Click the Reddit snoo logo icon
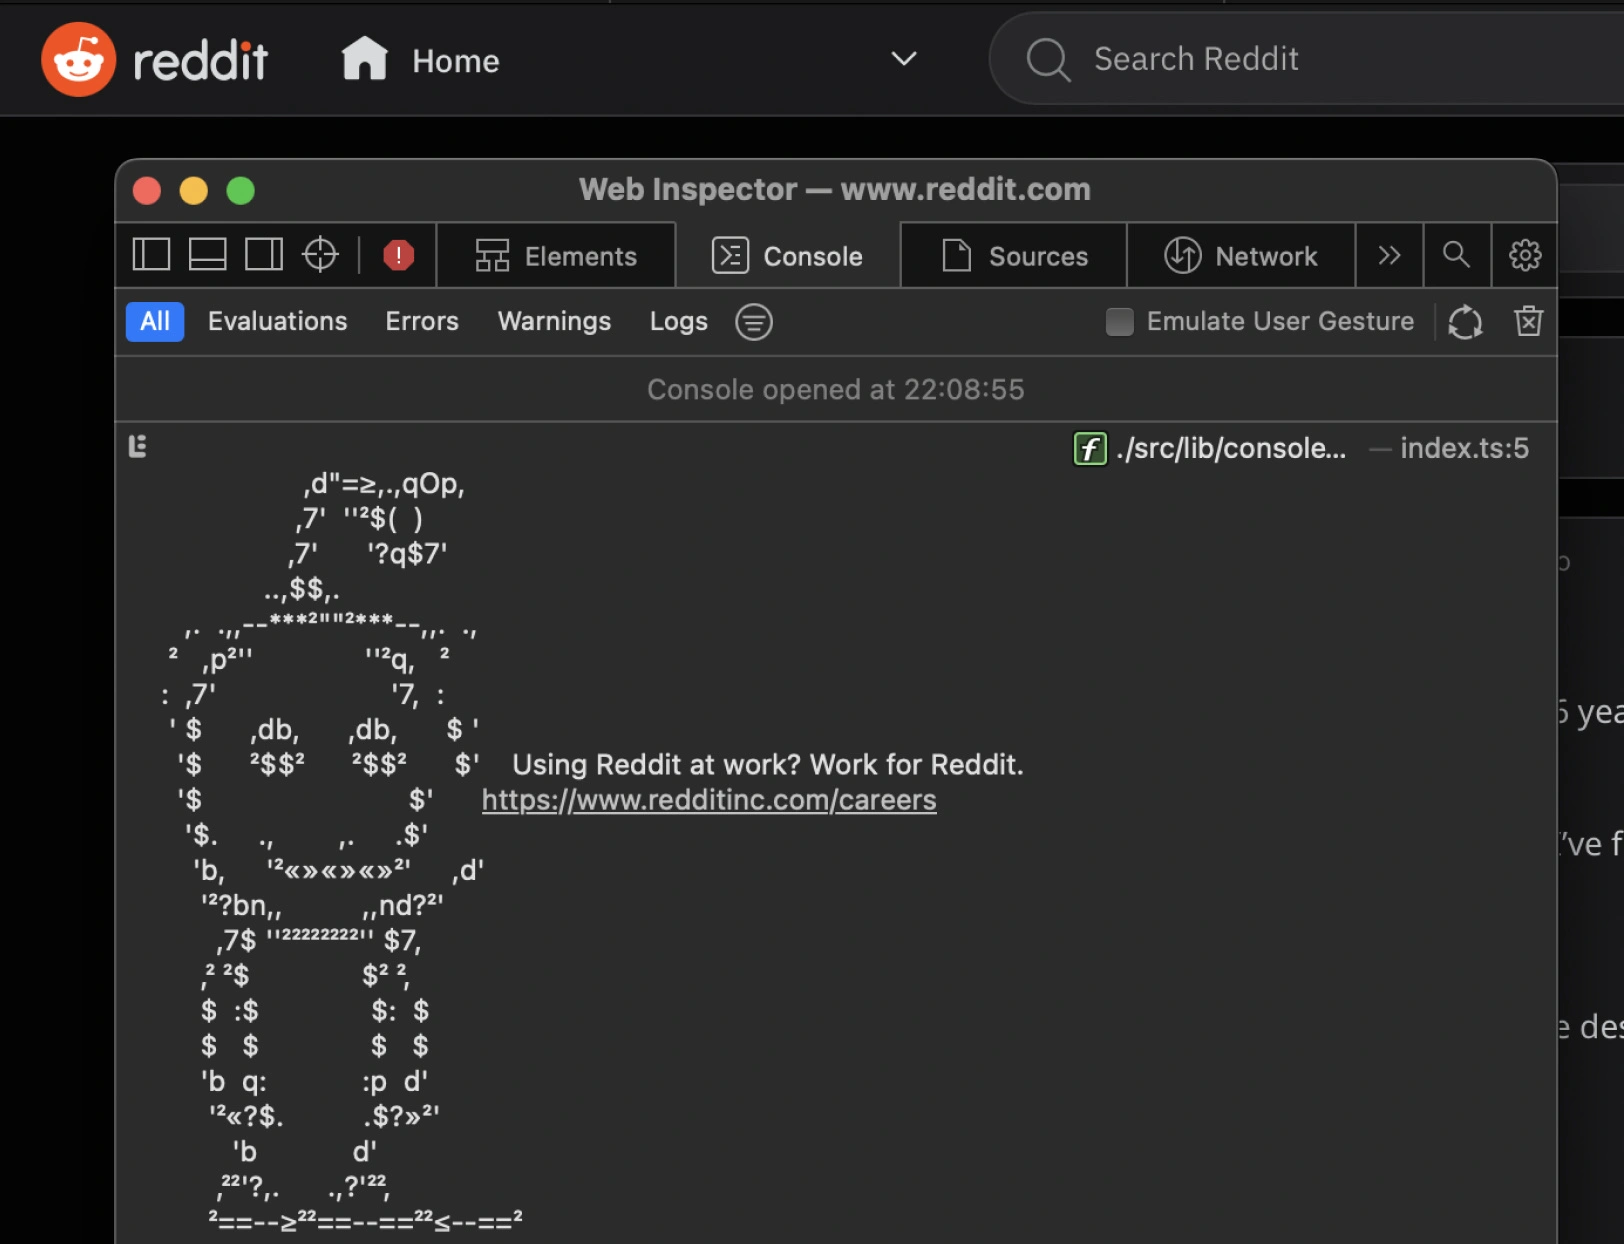 click(79, 60)
